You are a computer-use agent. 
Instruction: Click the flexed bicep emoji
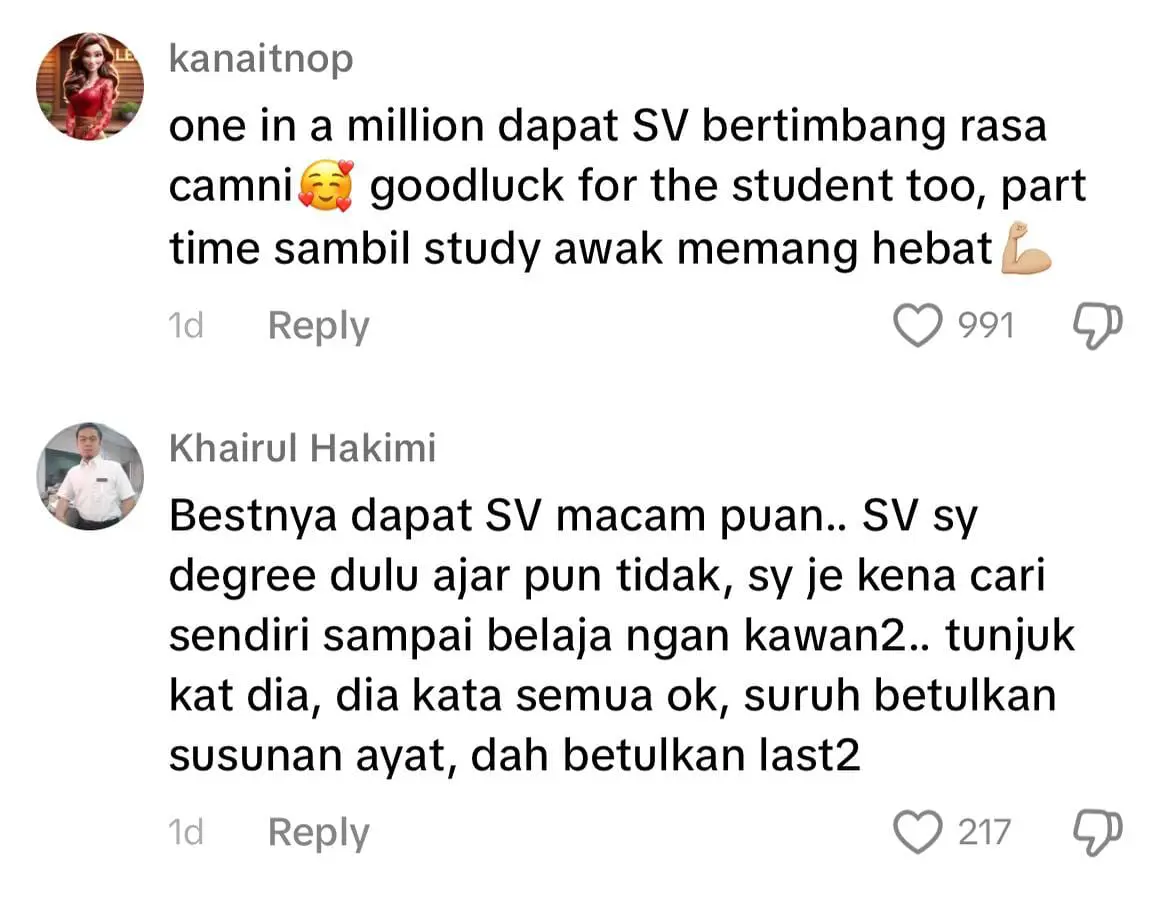pos(1025,248)
